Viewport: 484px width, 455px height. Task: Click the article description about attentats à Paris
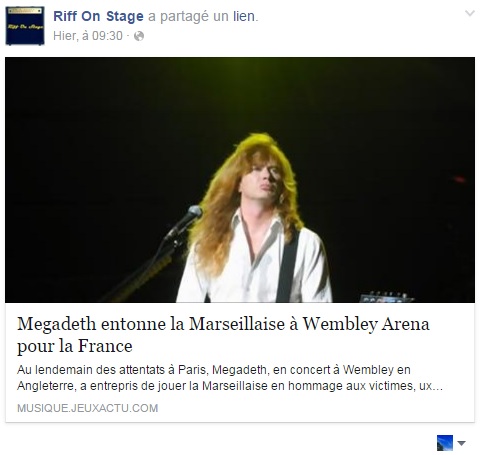(230, 378)
